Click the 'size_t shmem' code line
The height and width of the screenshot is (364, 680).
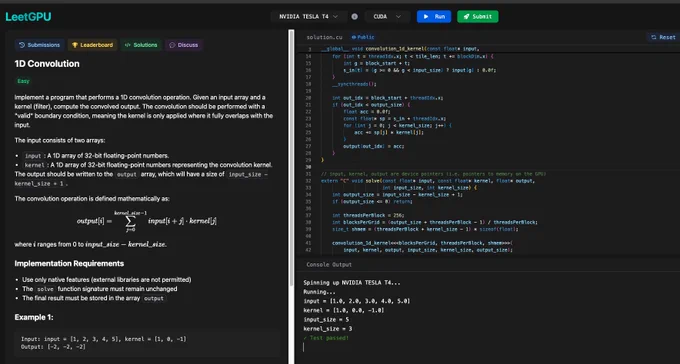coord(425,229)
